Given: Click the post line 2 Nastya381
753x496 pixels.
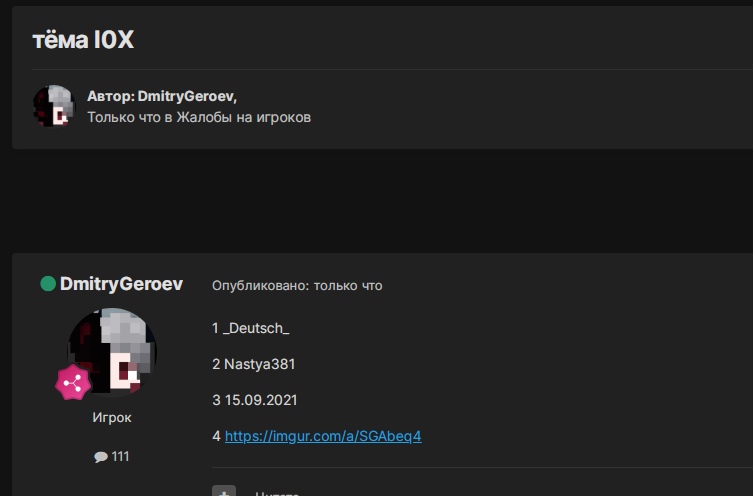Looking at the screenshot, I should click(253, 364).
